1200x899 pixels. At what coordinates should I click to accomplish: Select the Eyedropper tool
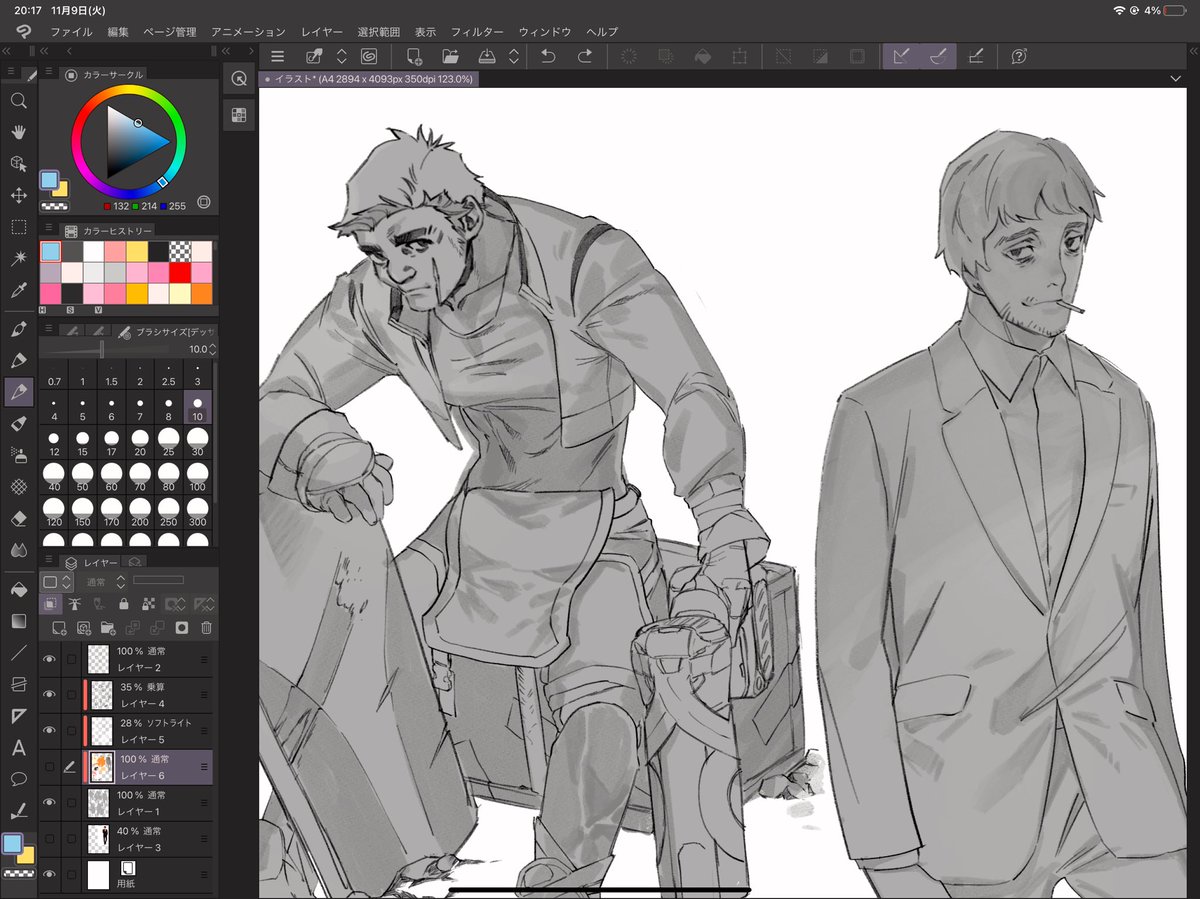tap(18, 290)
